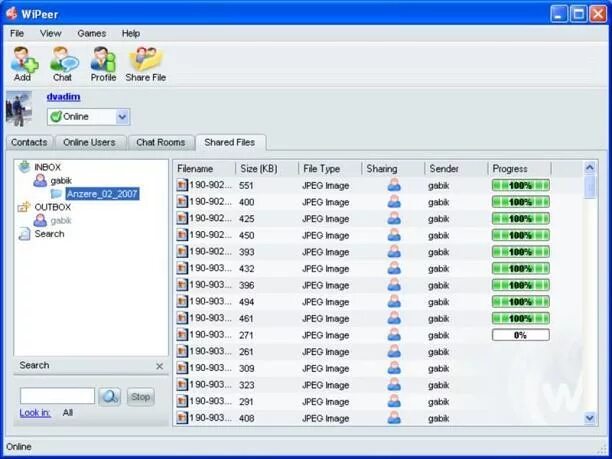Click the Search document icon in tree
The image size is (612, 459).
24,234
